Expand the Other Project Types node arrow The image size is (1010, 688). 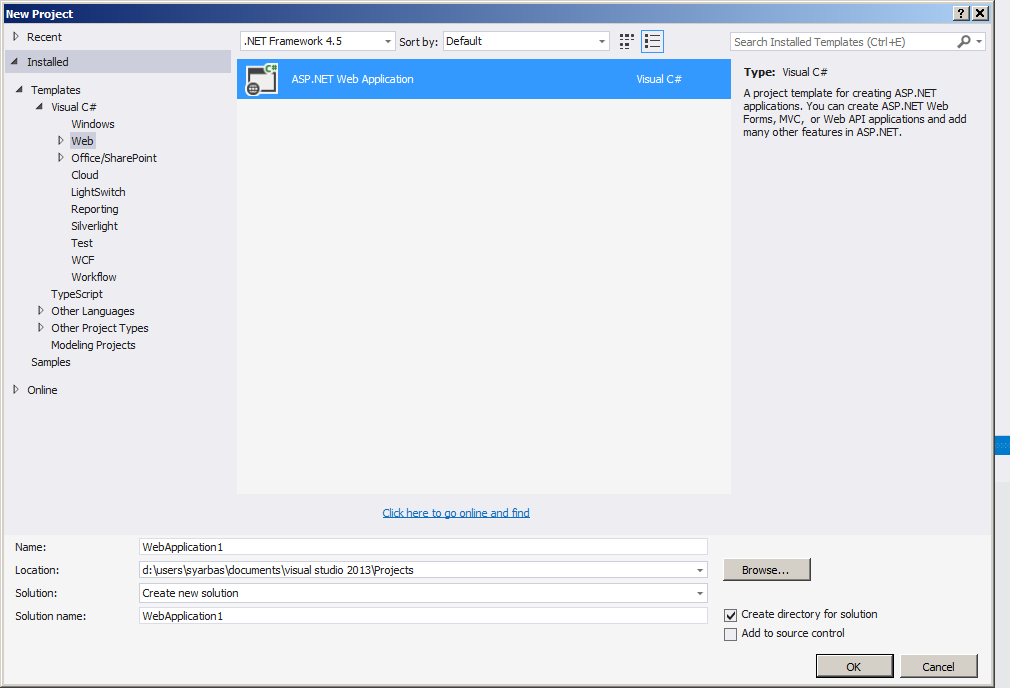pos(41,328)
